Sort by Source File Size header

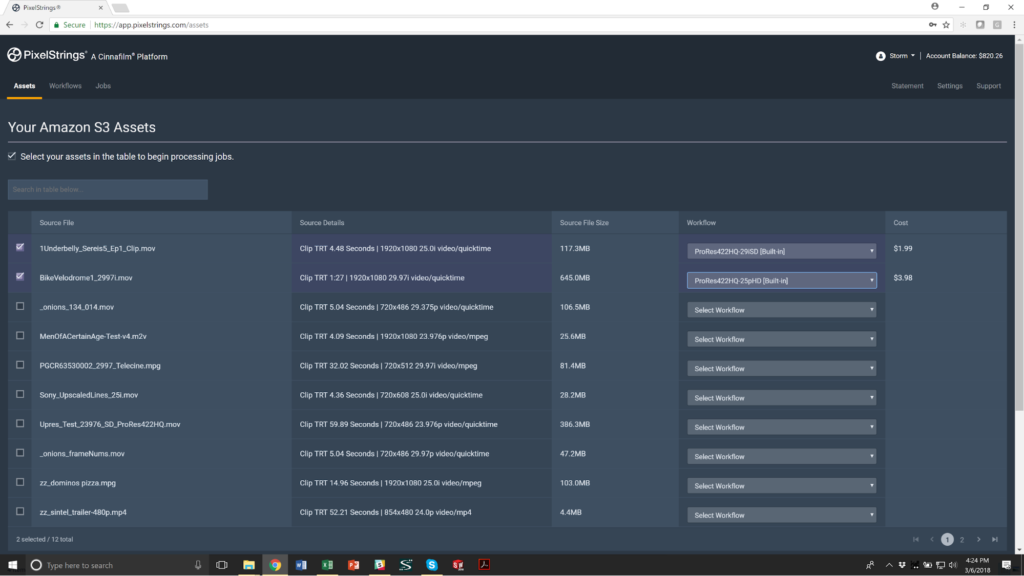[x=584, y=223]
